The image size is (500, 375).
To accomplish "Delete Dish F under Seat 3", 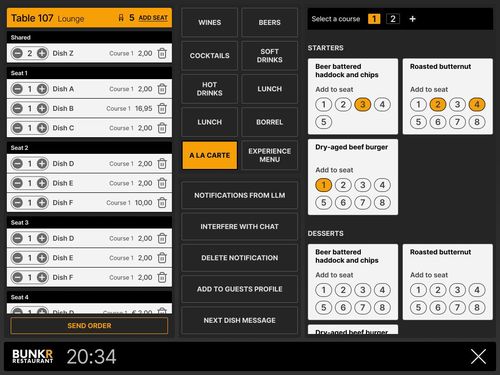I will (x=162, y=277).
